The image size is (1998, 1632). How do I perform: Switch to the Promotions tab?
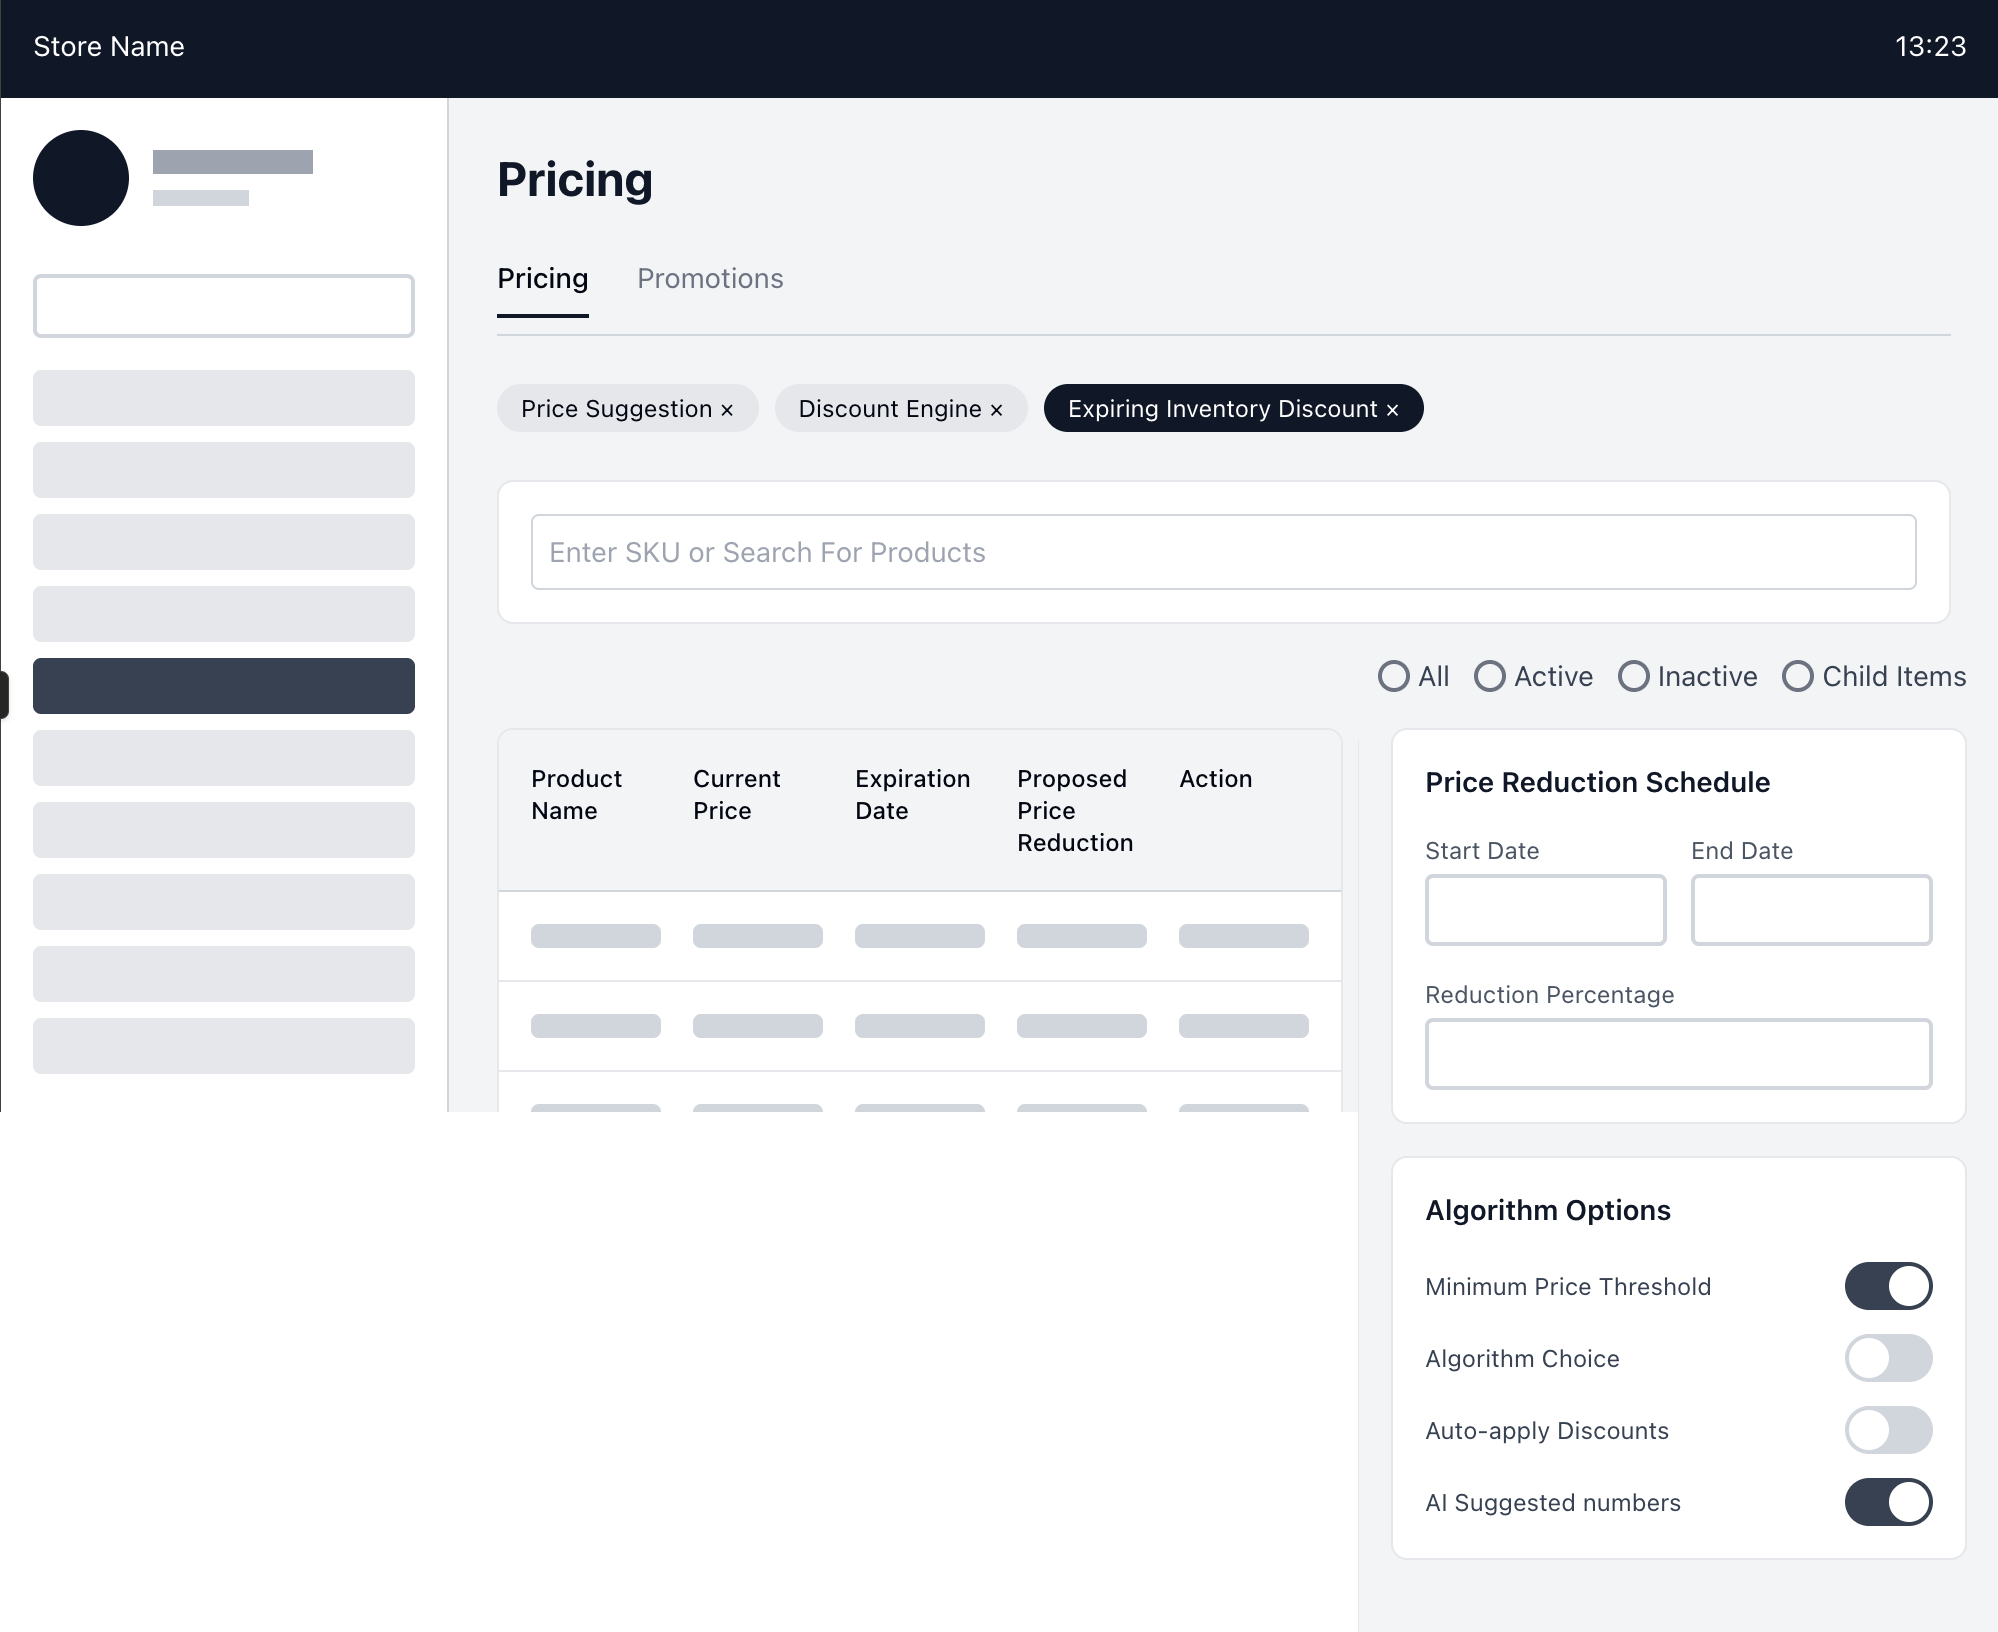[710, 279]
